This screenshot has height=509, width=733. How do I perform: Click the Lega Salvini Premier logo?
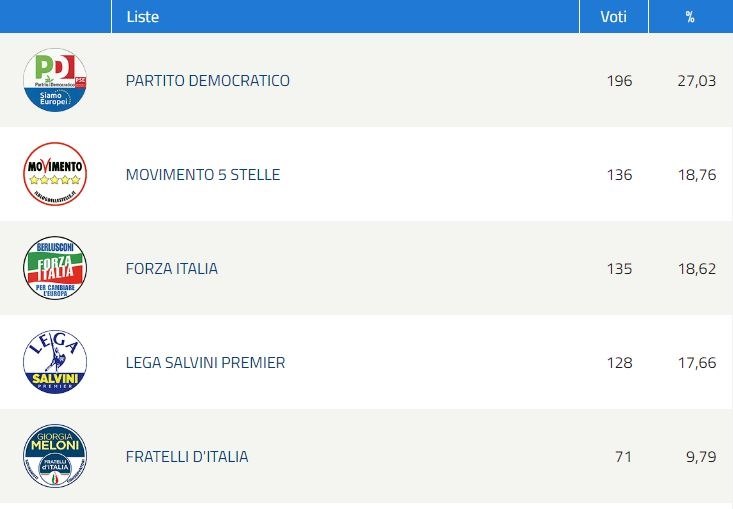[55, 362]
